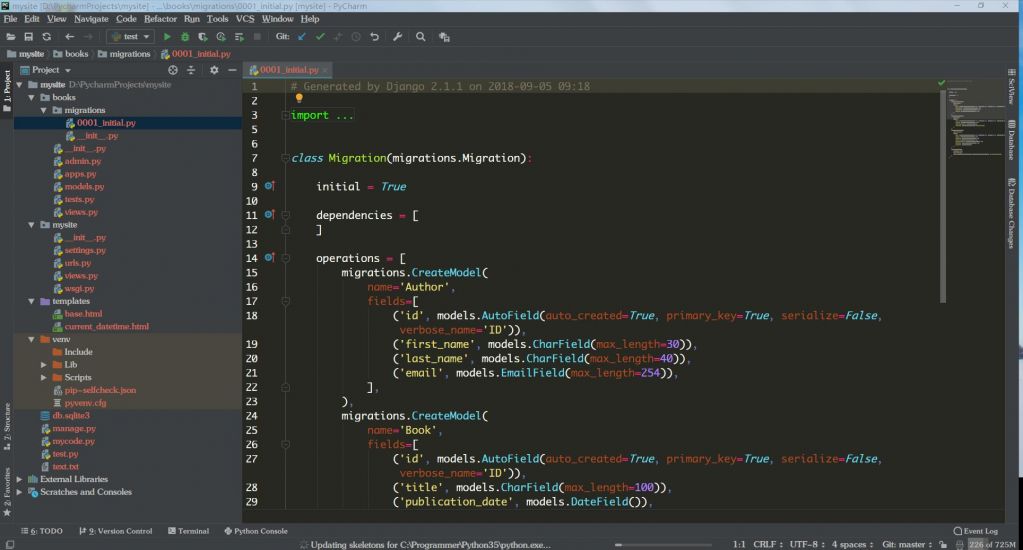Run the test configuration with green play button
Viewport: 1023px width, 550px height.
167,37
